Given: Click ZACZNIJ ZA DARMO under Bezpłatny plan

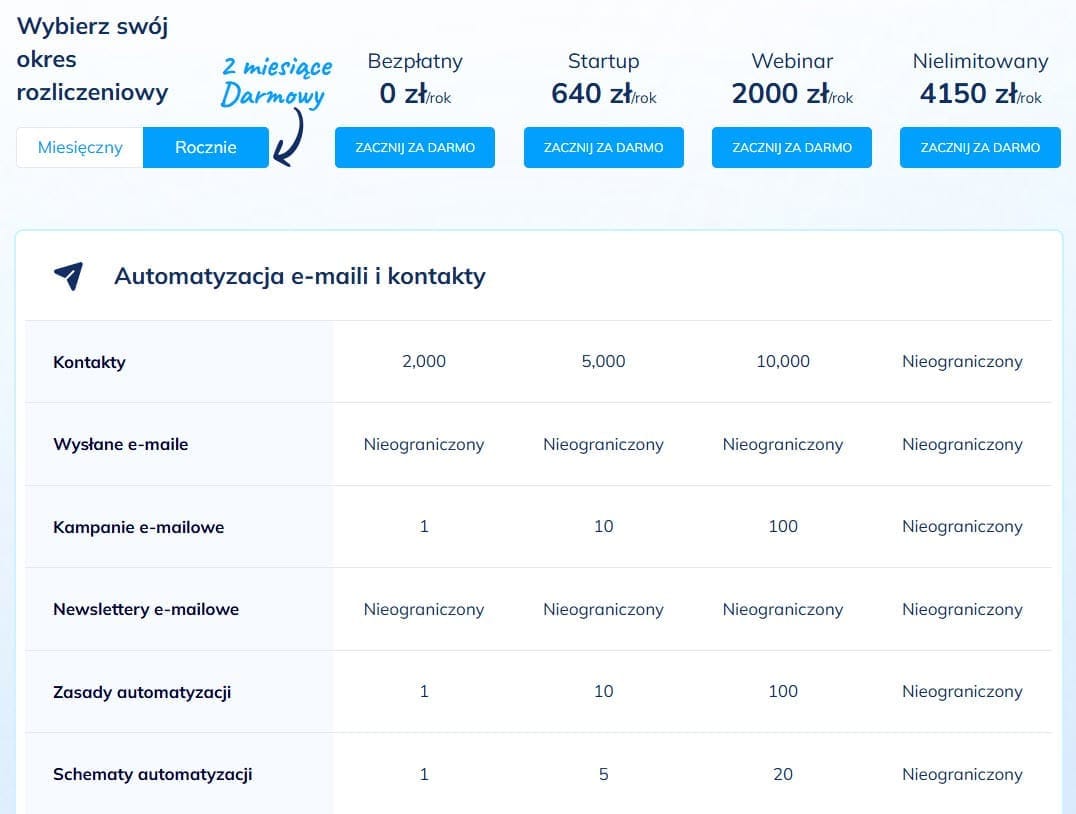Looking at the screenshot, I should pyautogui.click(x=414, y=147).
